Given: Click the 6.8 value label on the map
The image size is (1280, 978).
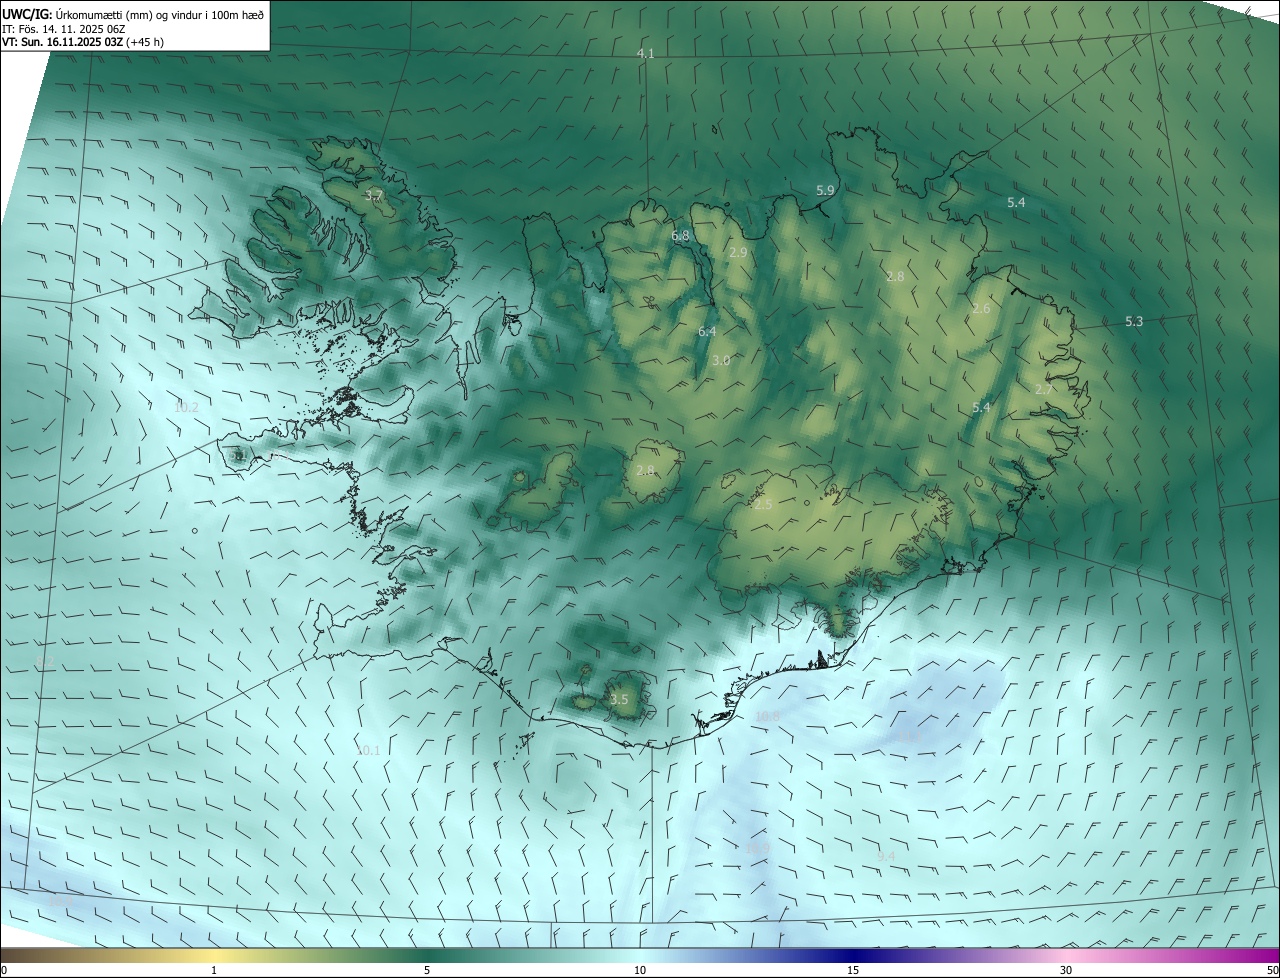Looking at the screenshot, I should tap(681, 236).
